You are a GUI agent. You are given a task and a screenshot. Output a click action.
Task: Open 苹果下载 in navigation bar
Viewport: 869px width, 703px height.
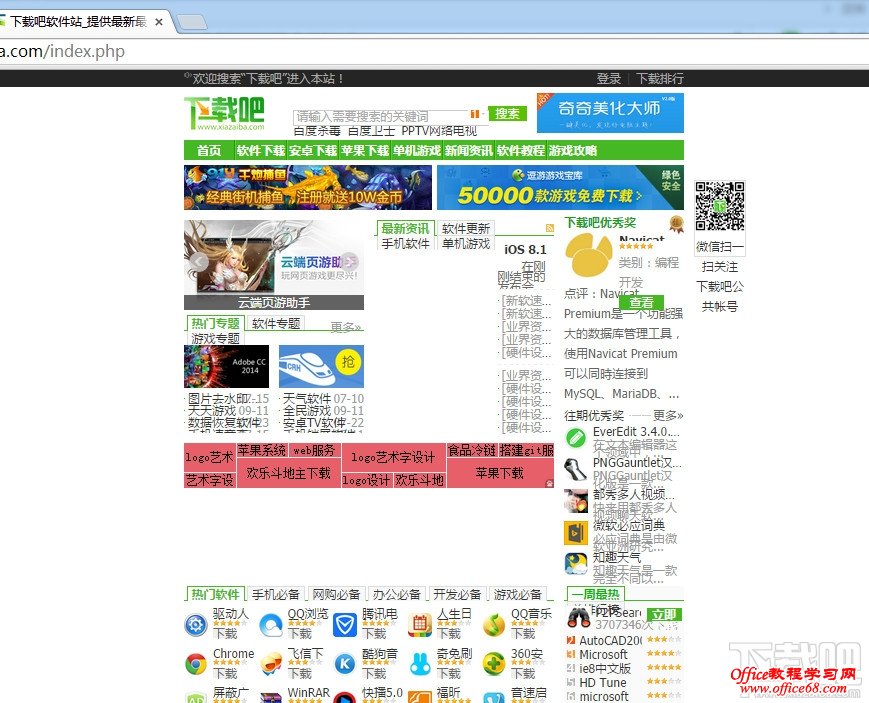tap(365, 150)
